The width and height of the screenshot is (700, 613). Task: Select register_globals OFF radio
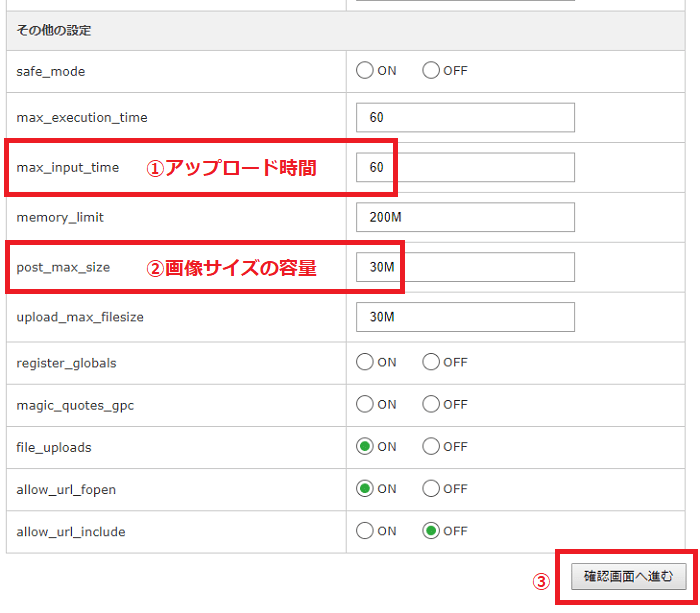(431, 362)
